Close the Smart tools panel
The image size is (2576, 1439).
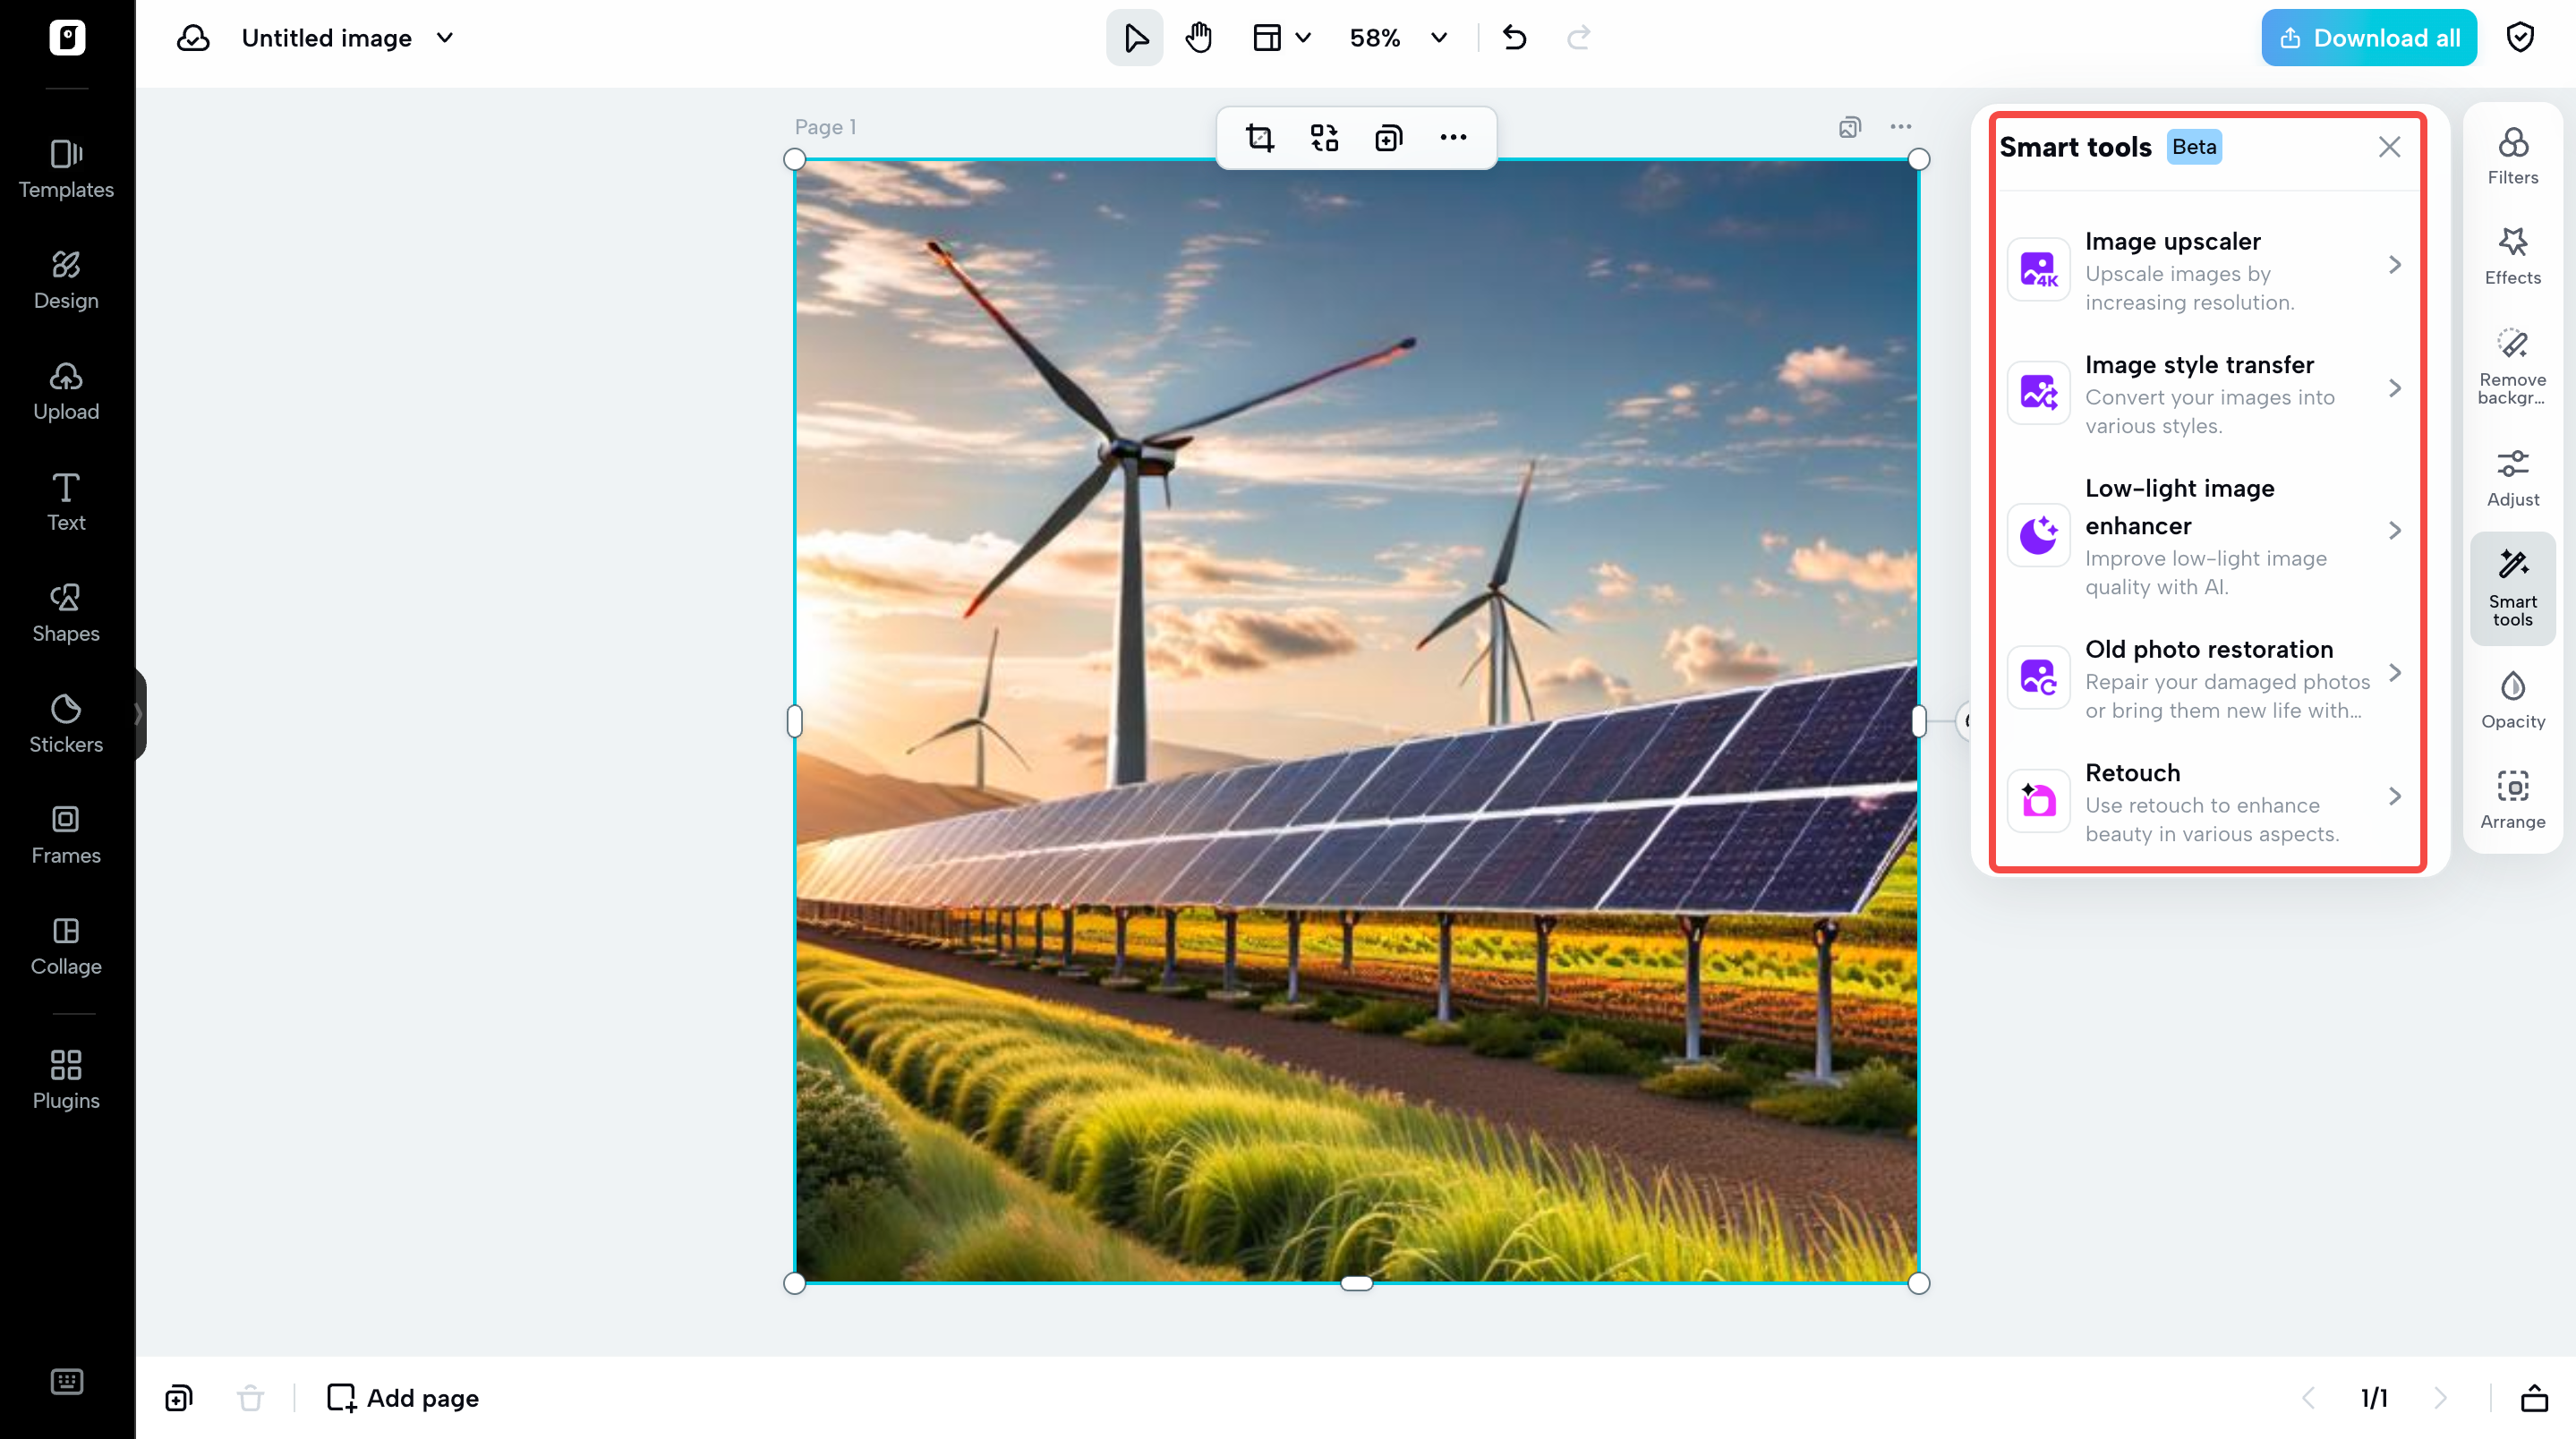click(x=2389, y=147)
